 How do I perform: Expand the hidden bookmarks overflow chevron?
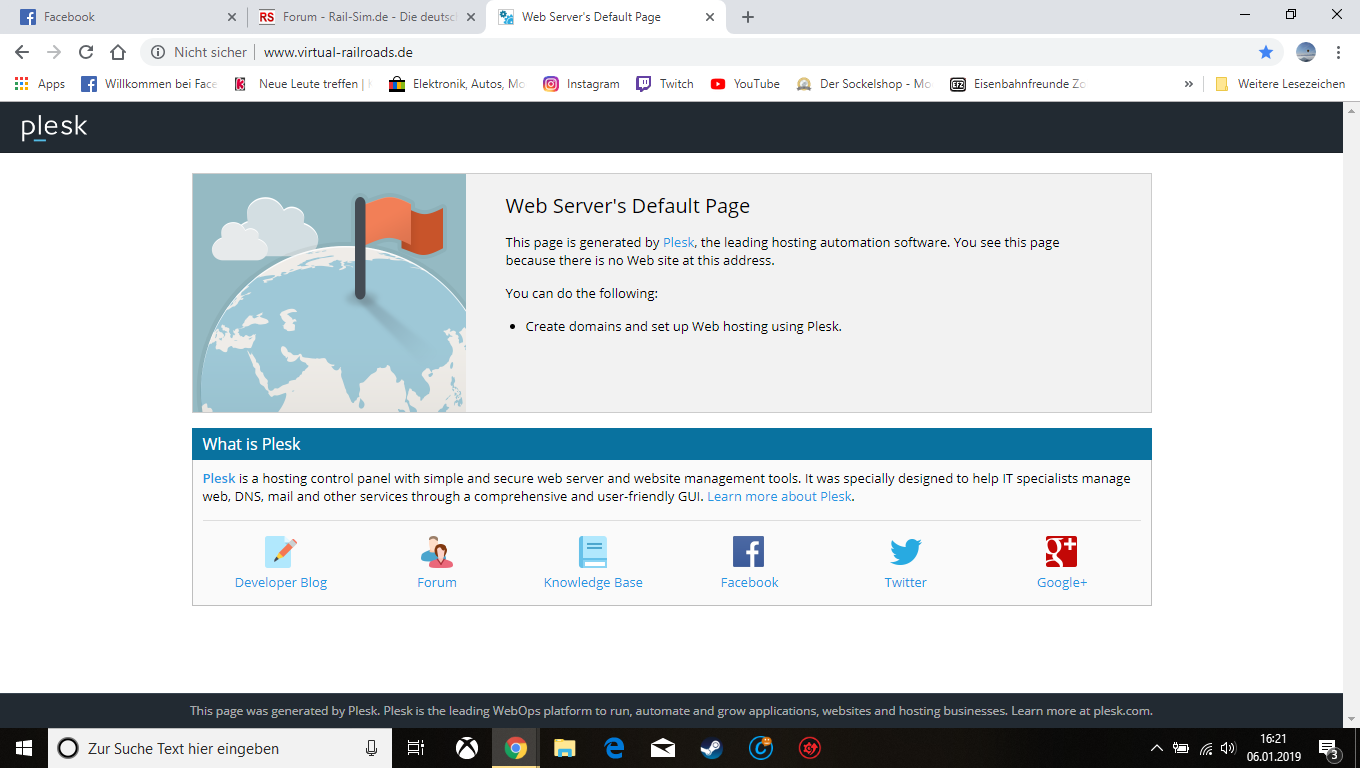point(1189,84)
